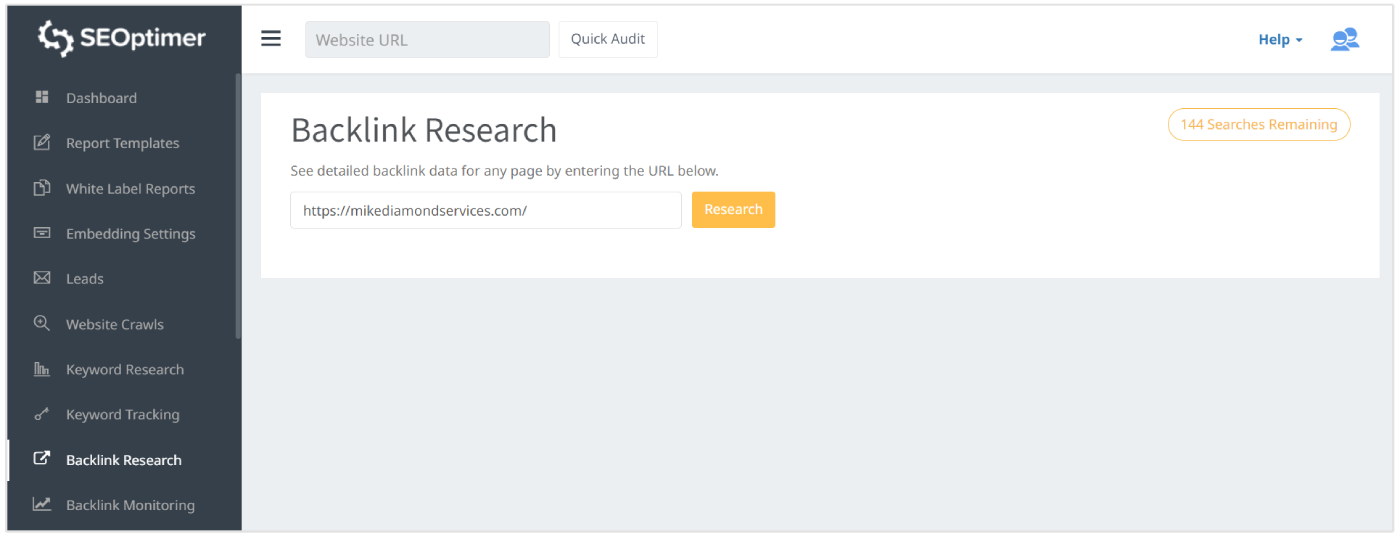
Task: Click the Quick Audit button
Action: pyautogui.click(x=608, y=39)
